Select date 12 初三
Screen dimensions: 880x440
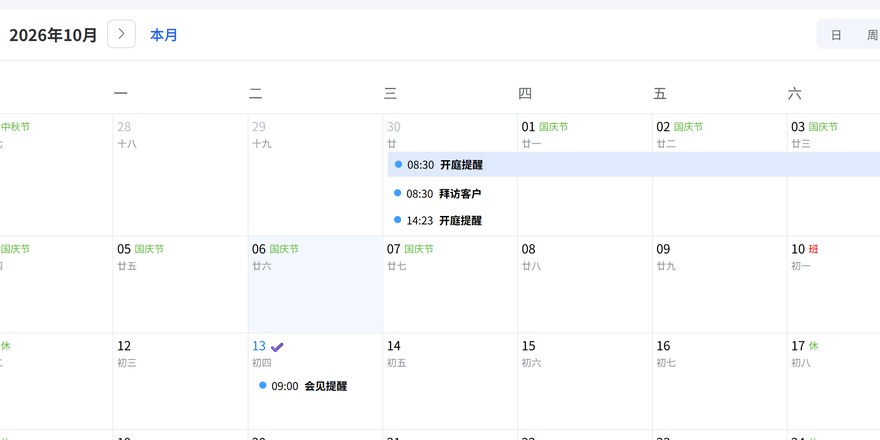pyautogui.click(x=180, y=382)
